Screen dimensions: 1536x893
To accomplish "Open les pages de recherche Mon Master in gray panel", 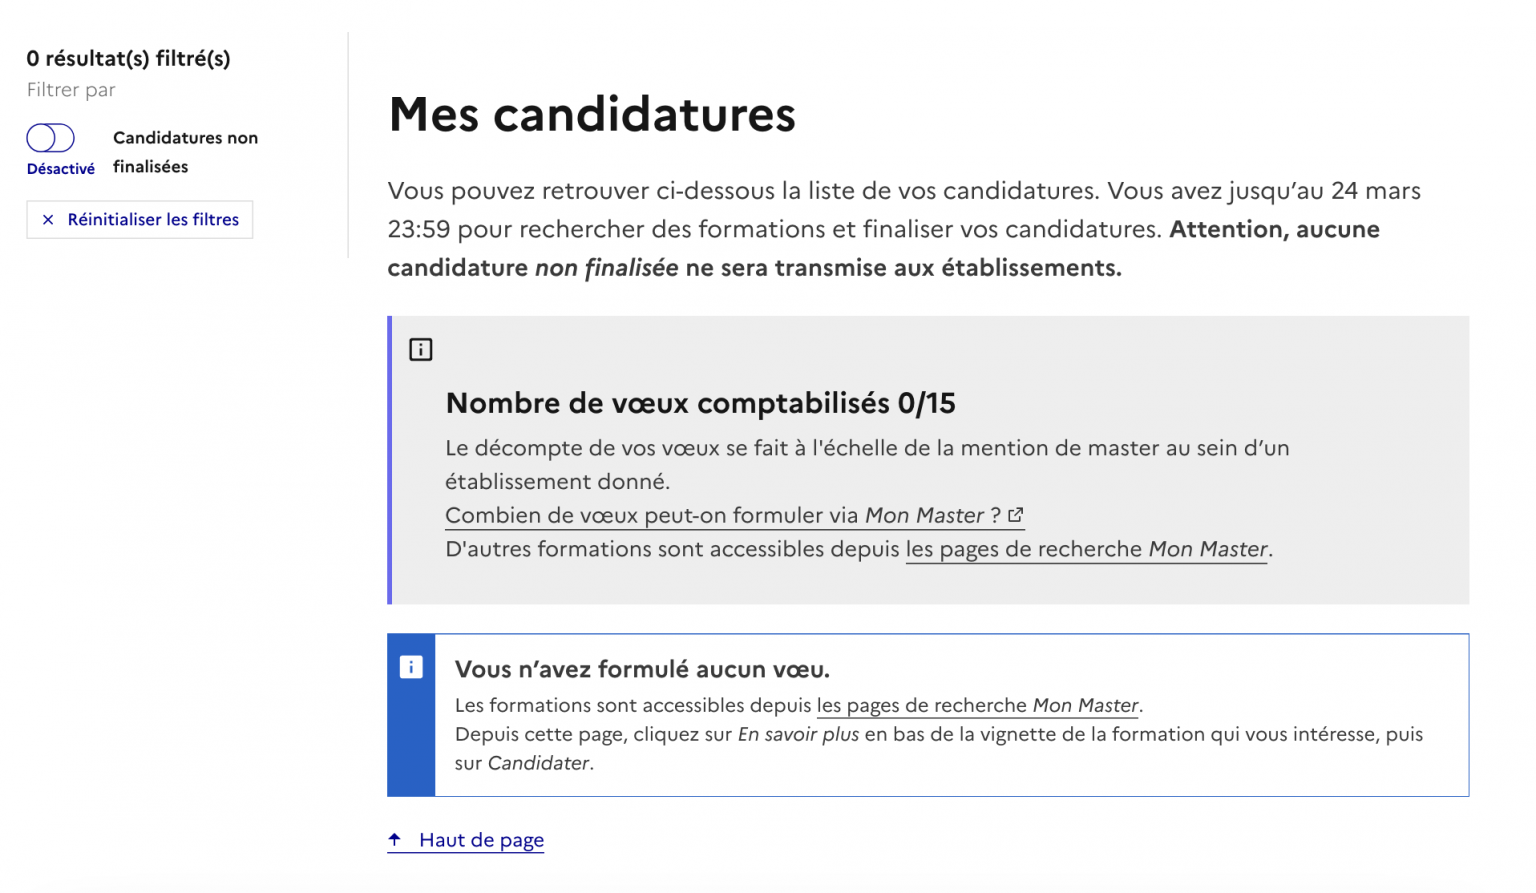I will point(1086,548).
